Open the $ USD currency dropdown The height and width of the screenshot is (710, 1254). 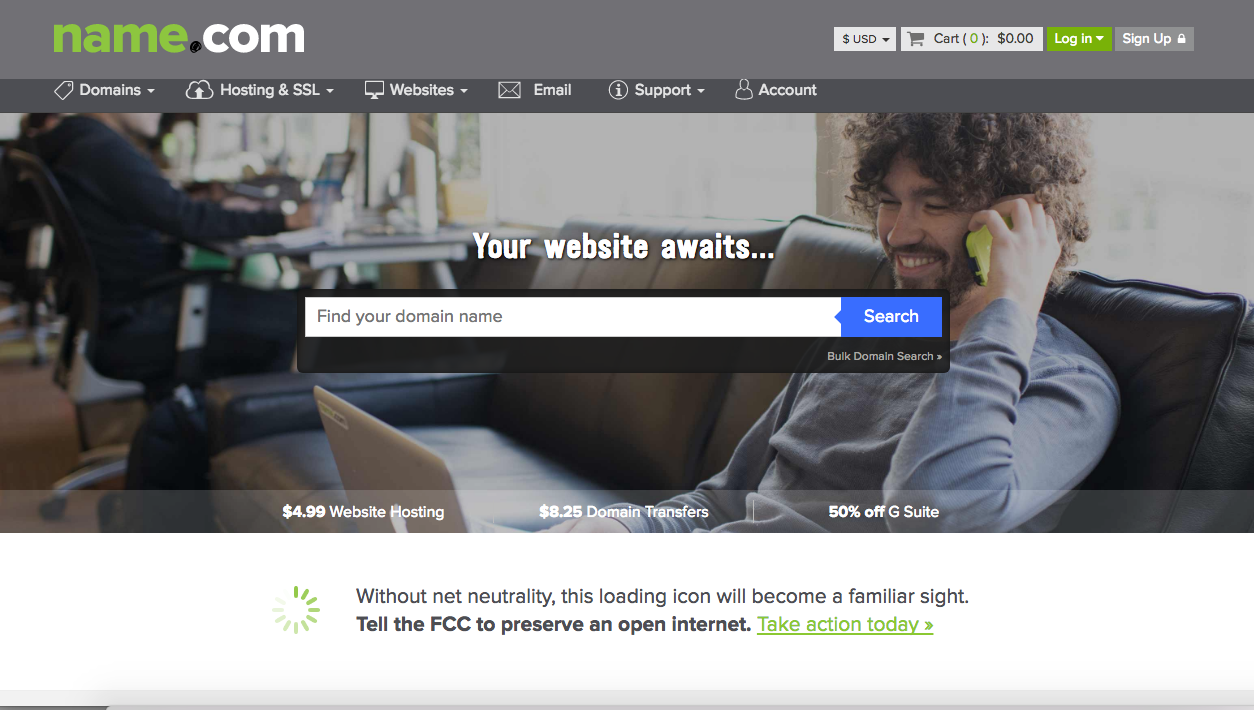[865, 39]
